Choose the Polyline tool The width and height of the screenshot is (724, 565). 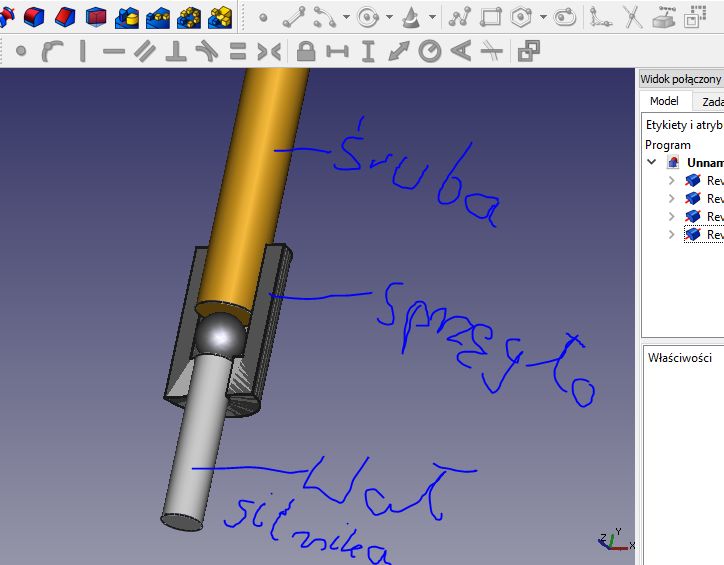(460, 18)
